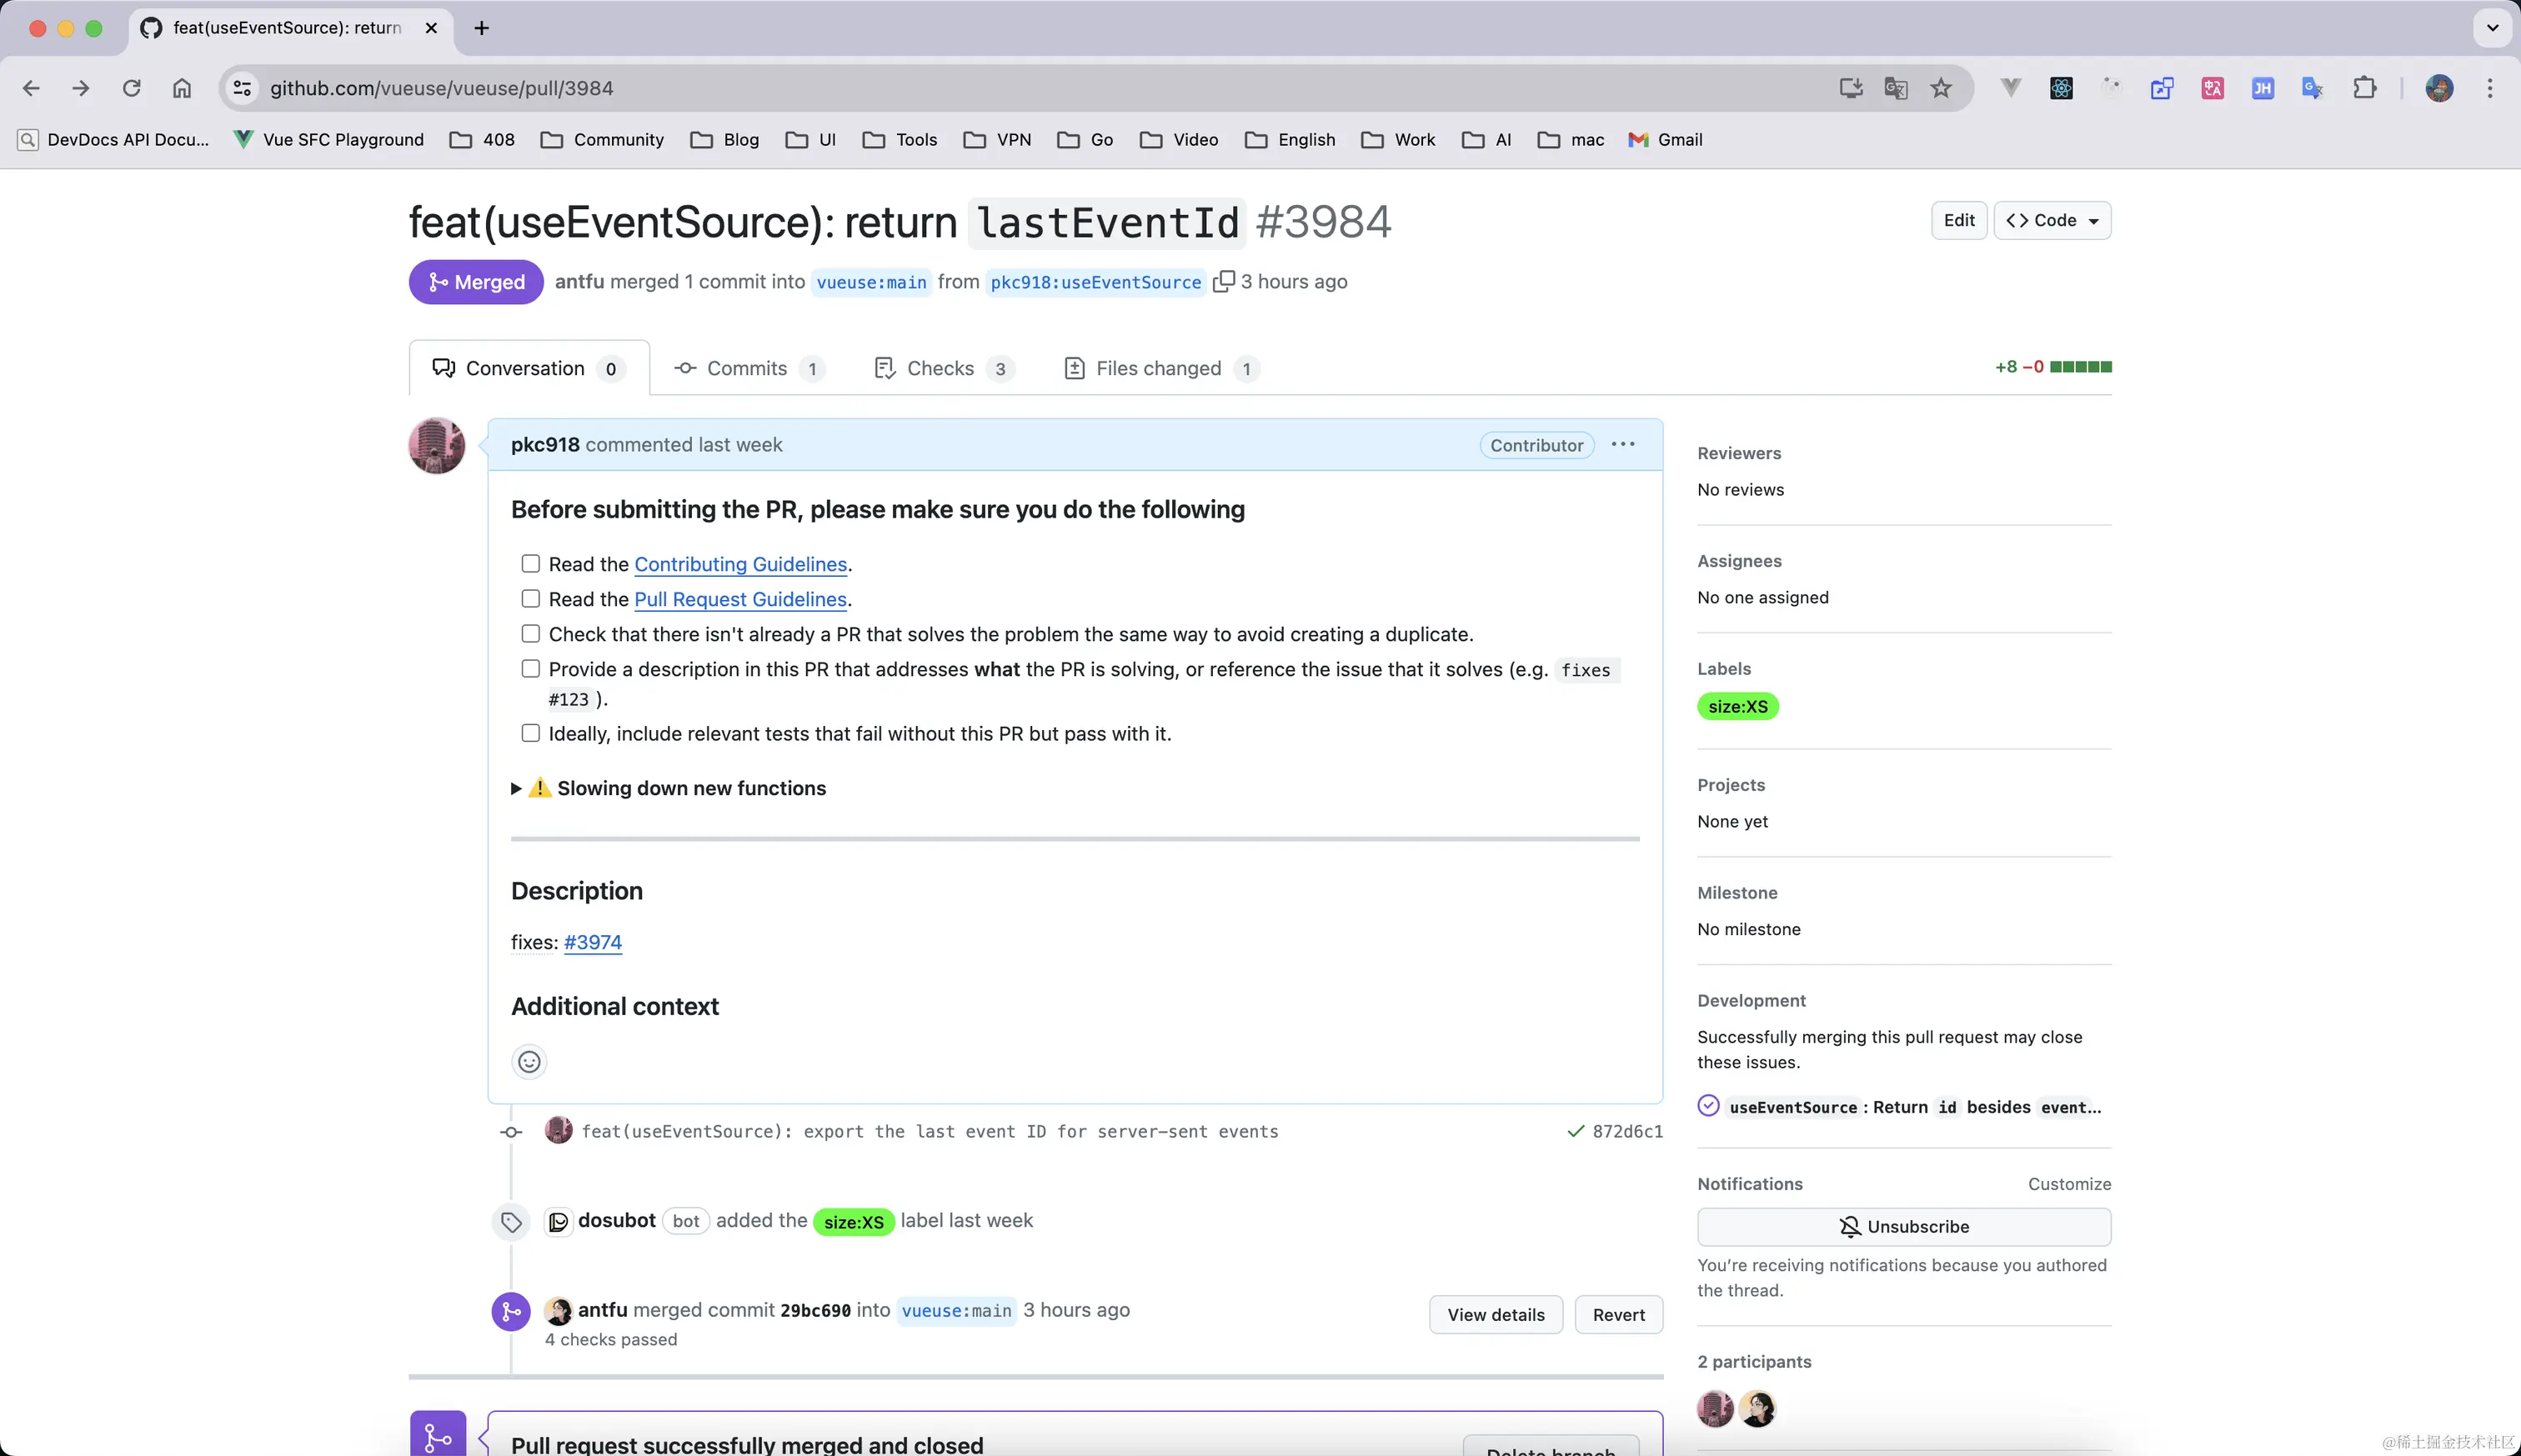The image size is (2521, 1456).
Task: Click the Unsubscribe button
Action: [x=1903, y=1226]
